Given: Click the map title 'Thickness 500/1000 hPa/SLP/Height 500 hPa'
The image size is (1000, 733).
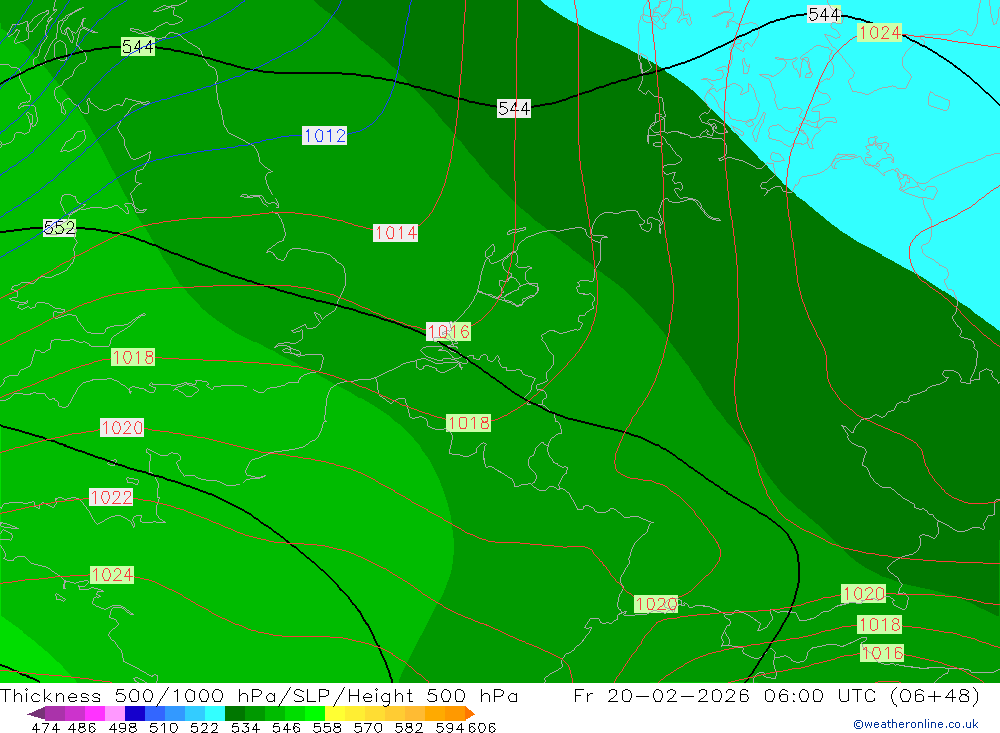Looking at the screenshot, I should tap(259, 696).
